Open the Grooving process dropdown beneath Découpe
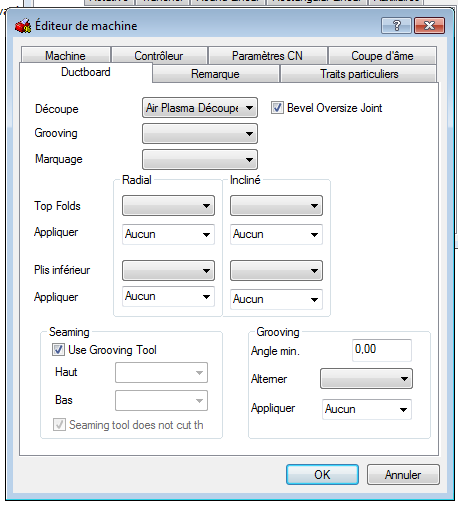Viewport: 458px width, 506px height. (x=200, y=134)
